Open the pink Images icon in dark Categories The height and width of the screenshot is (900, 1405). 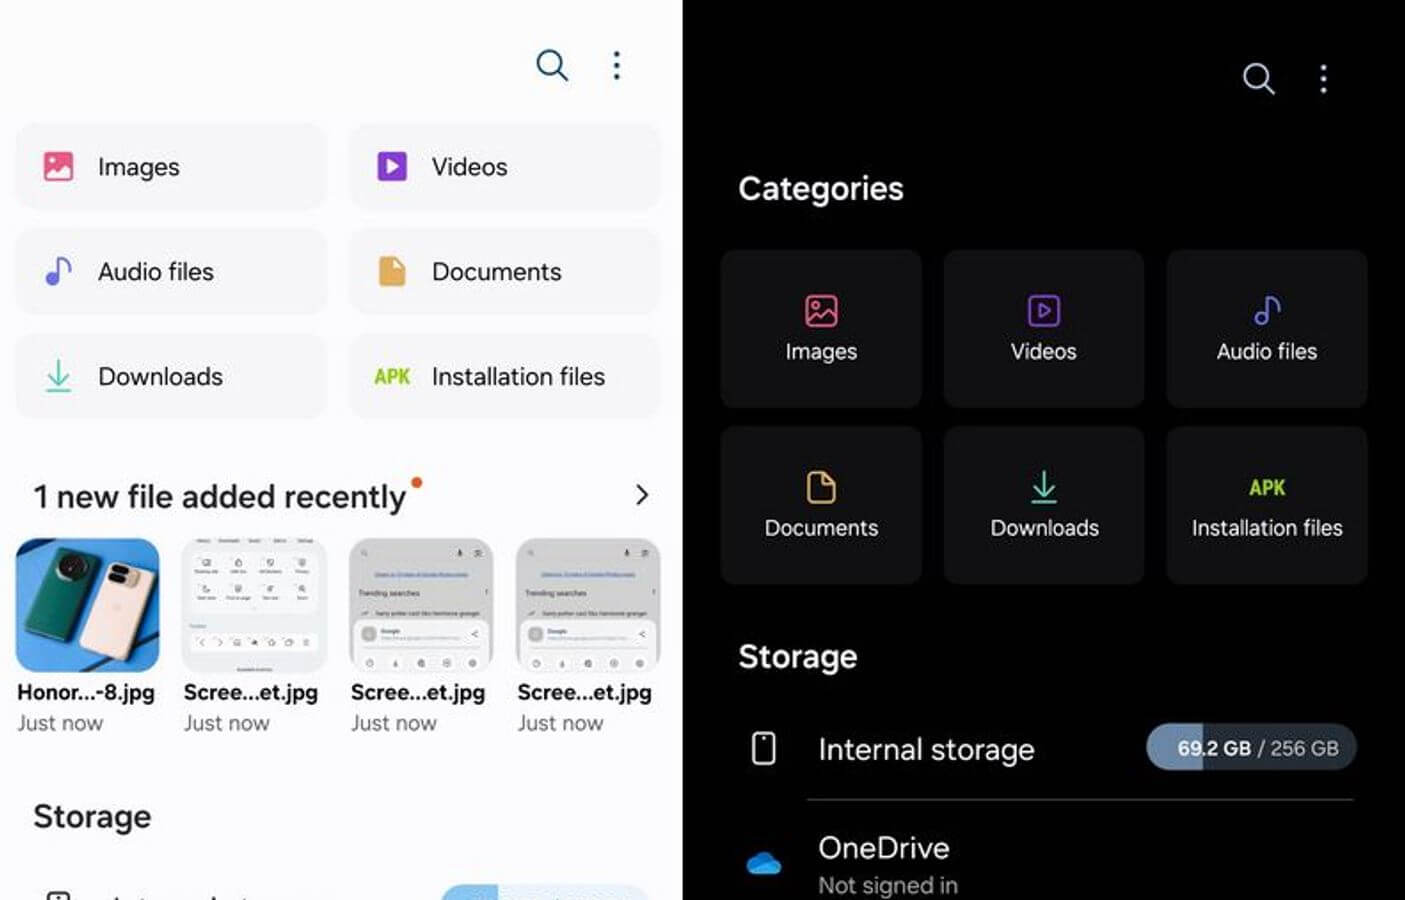(x=821, y=311)
